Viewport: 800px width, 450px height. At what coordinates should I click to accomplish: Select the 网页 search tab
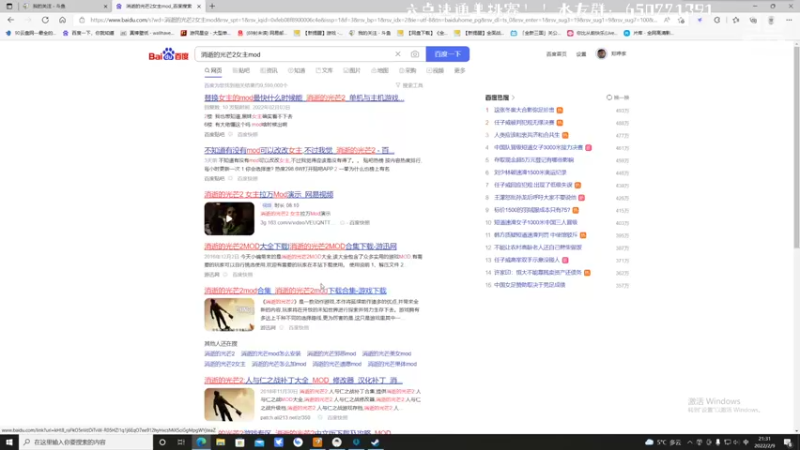tap(213, 70)
